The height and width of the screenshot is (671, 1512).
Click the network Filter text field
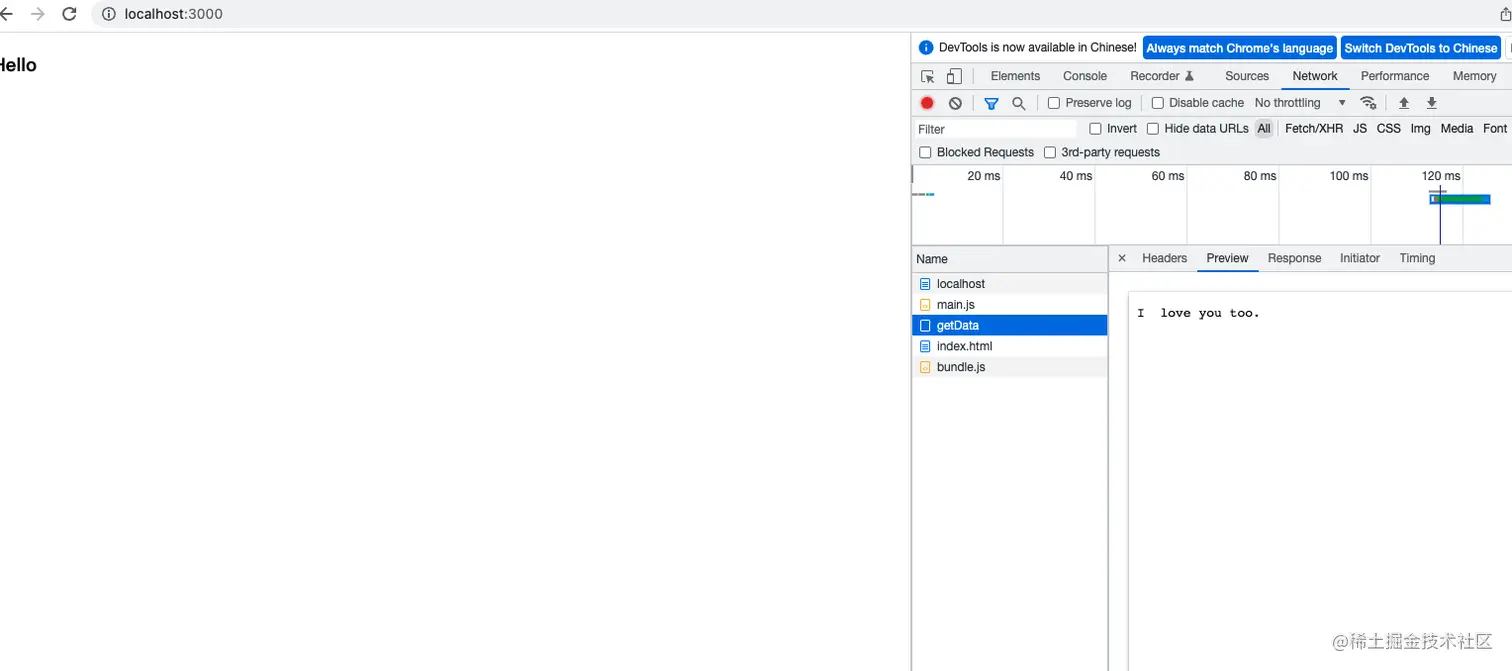996,129
